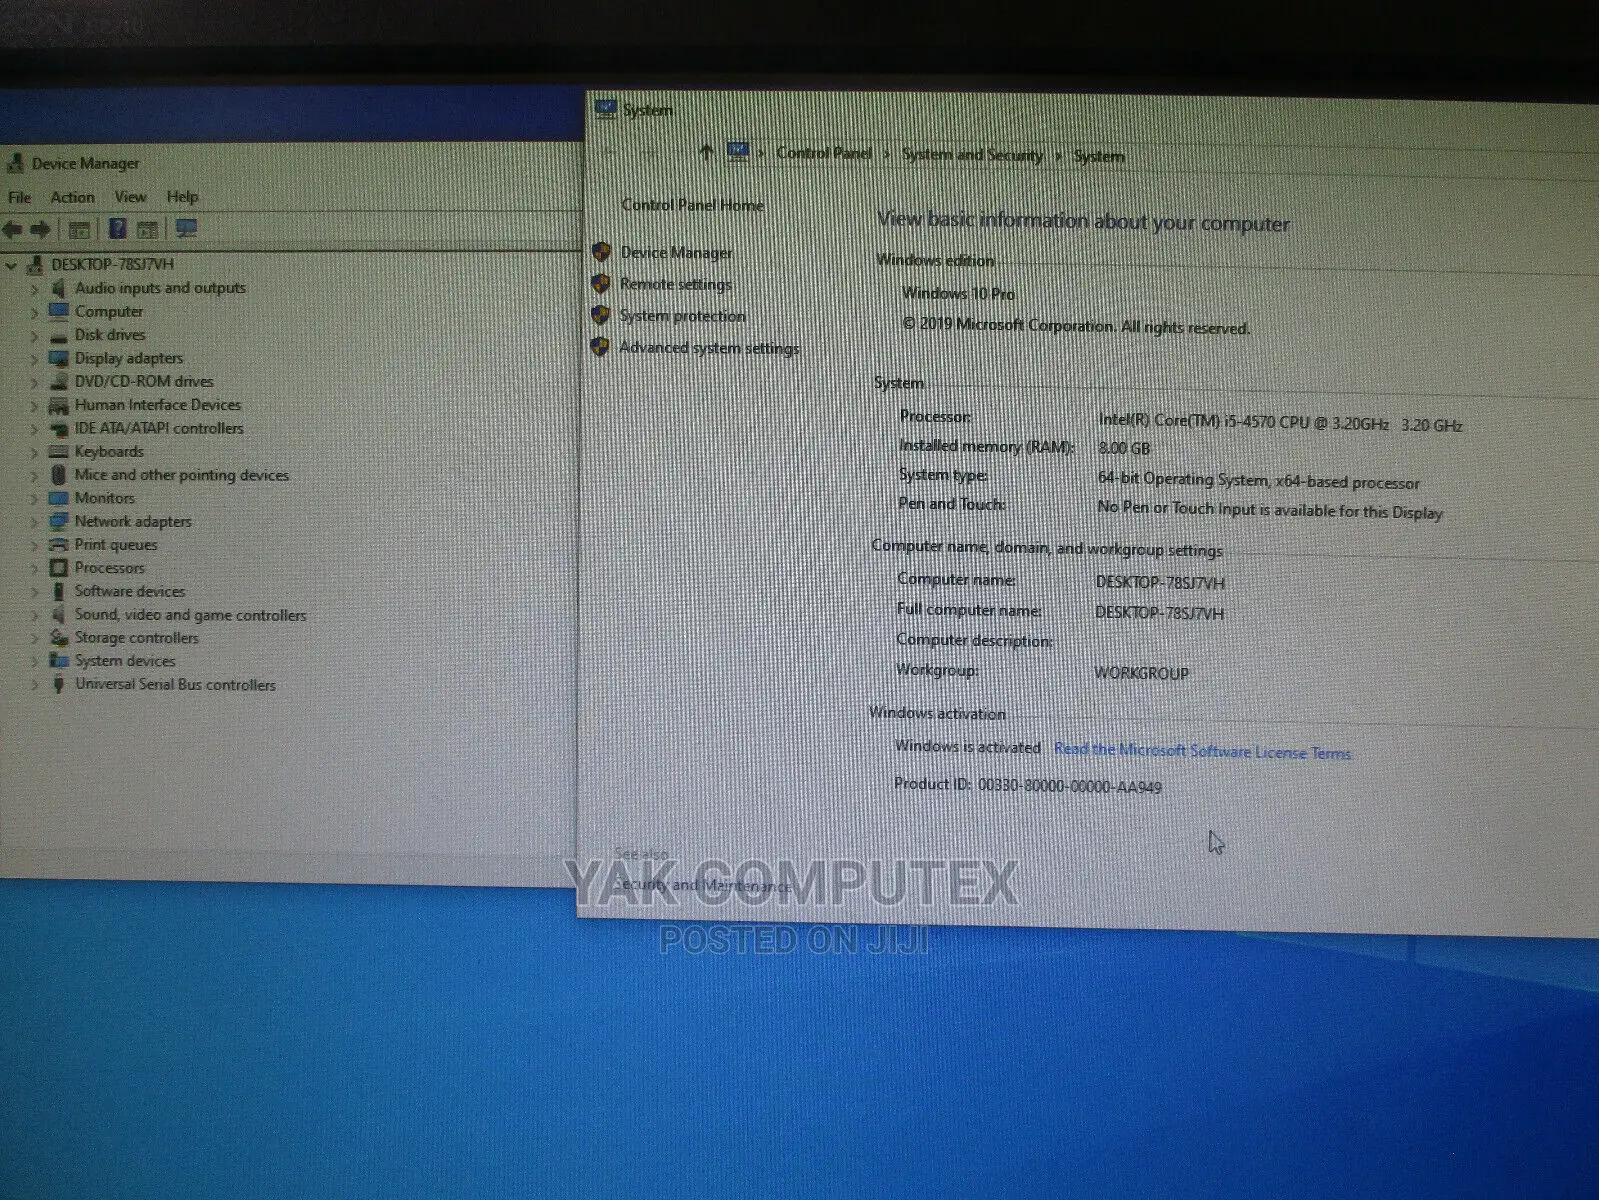Viewport: 1599px width, 1200px height.
Task: Select the Storage controllers icon
Action: pyautogui.click(x=58, y=638)
